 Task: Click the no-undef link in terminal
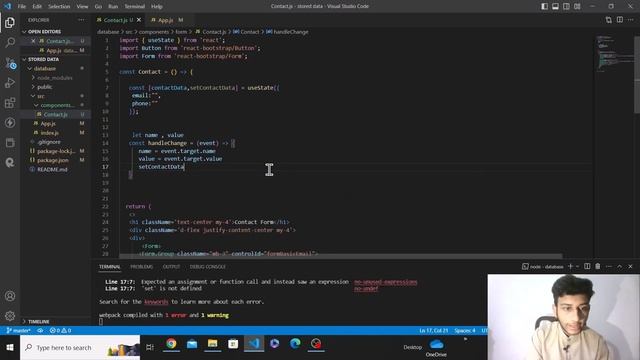click(x=366, y=289)
